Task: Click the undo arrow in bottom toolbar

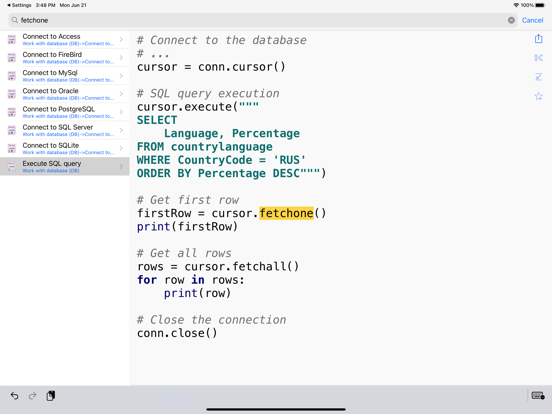Action: coord(14,396)
